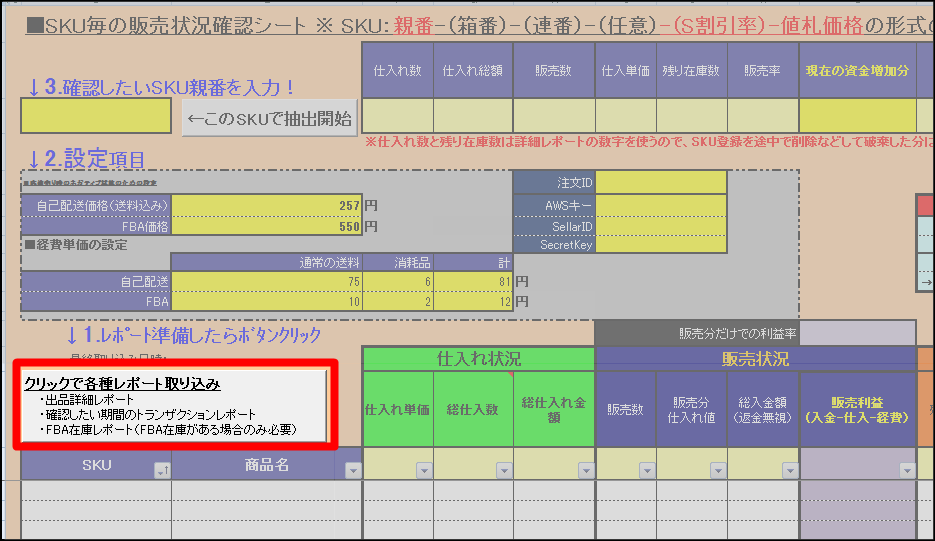Expand the 総仕入数 column filter arrow

(503, 470)
